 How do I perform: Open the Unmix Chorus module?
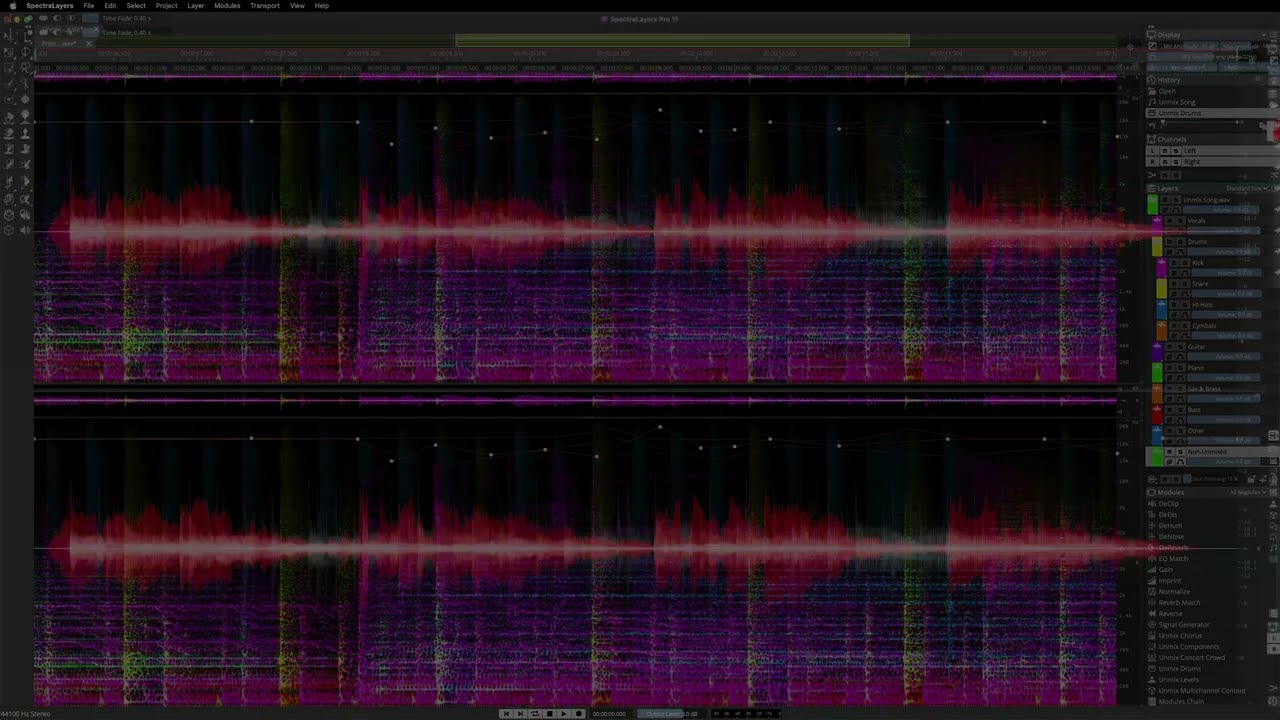pos(1180,635)
